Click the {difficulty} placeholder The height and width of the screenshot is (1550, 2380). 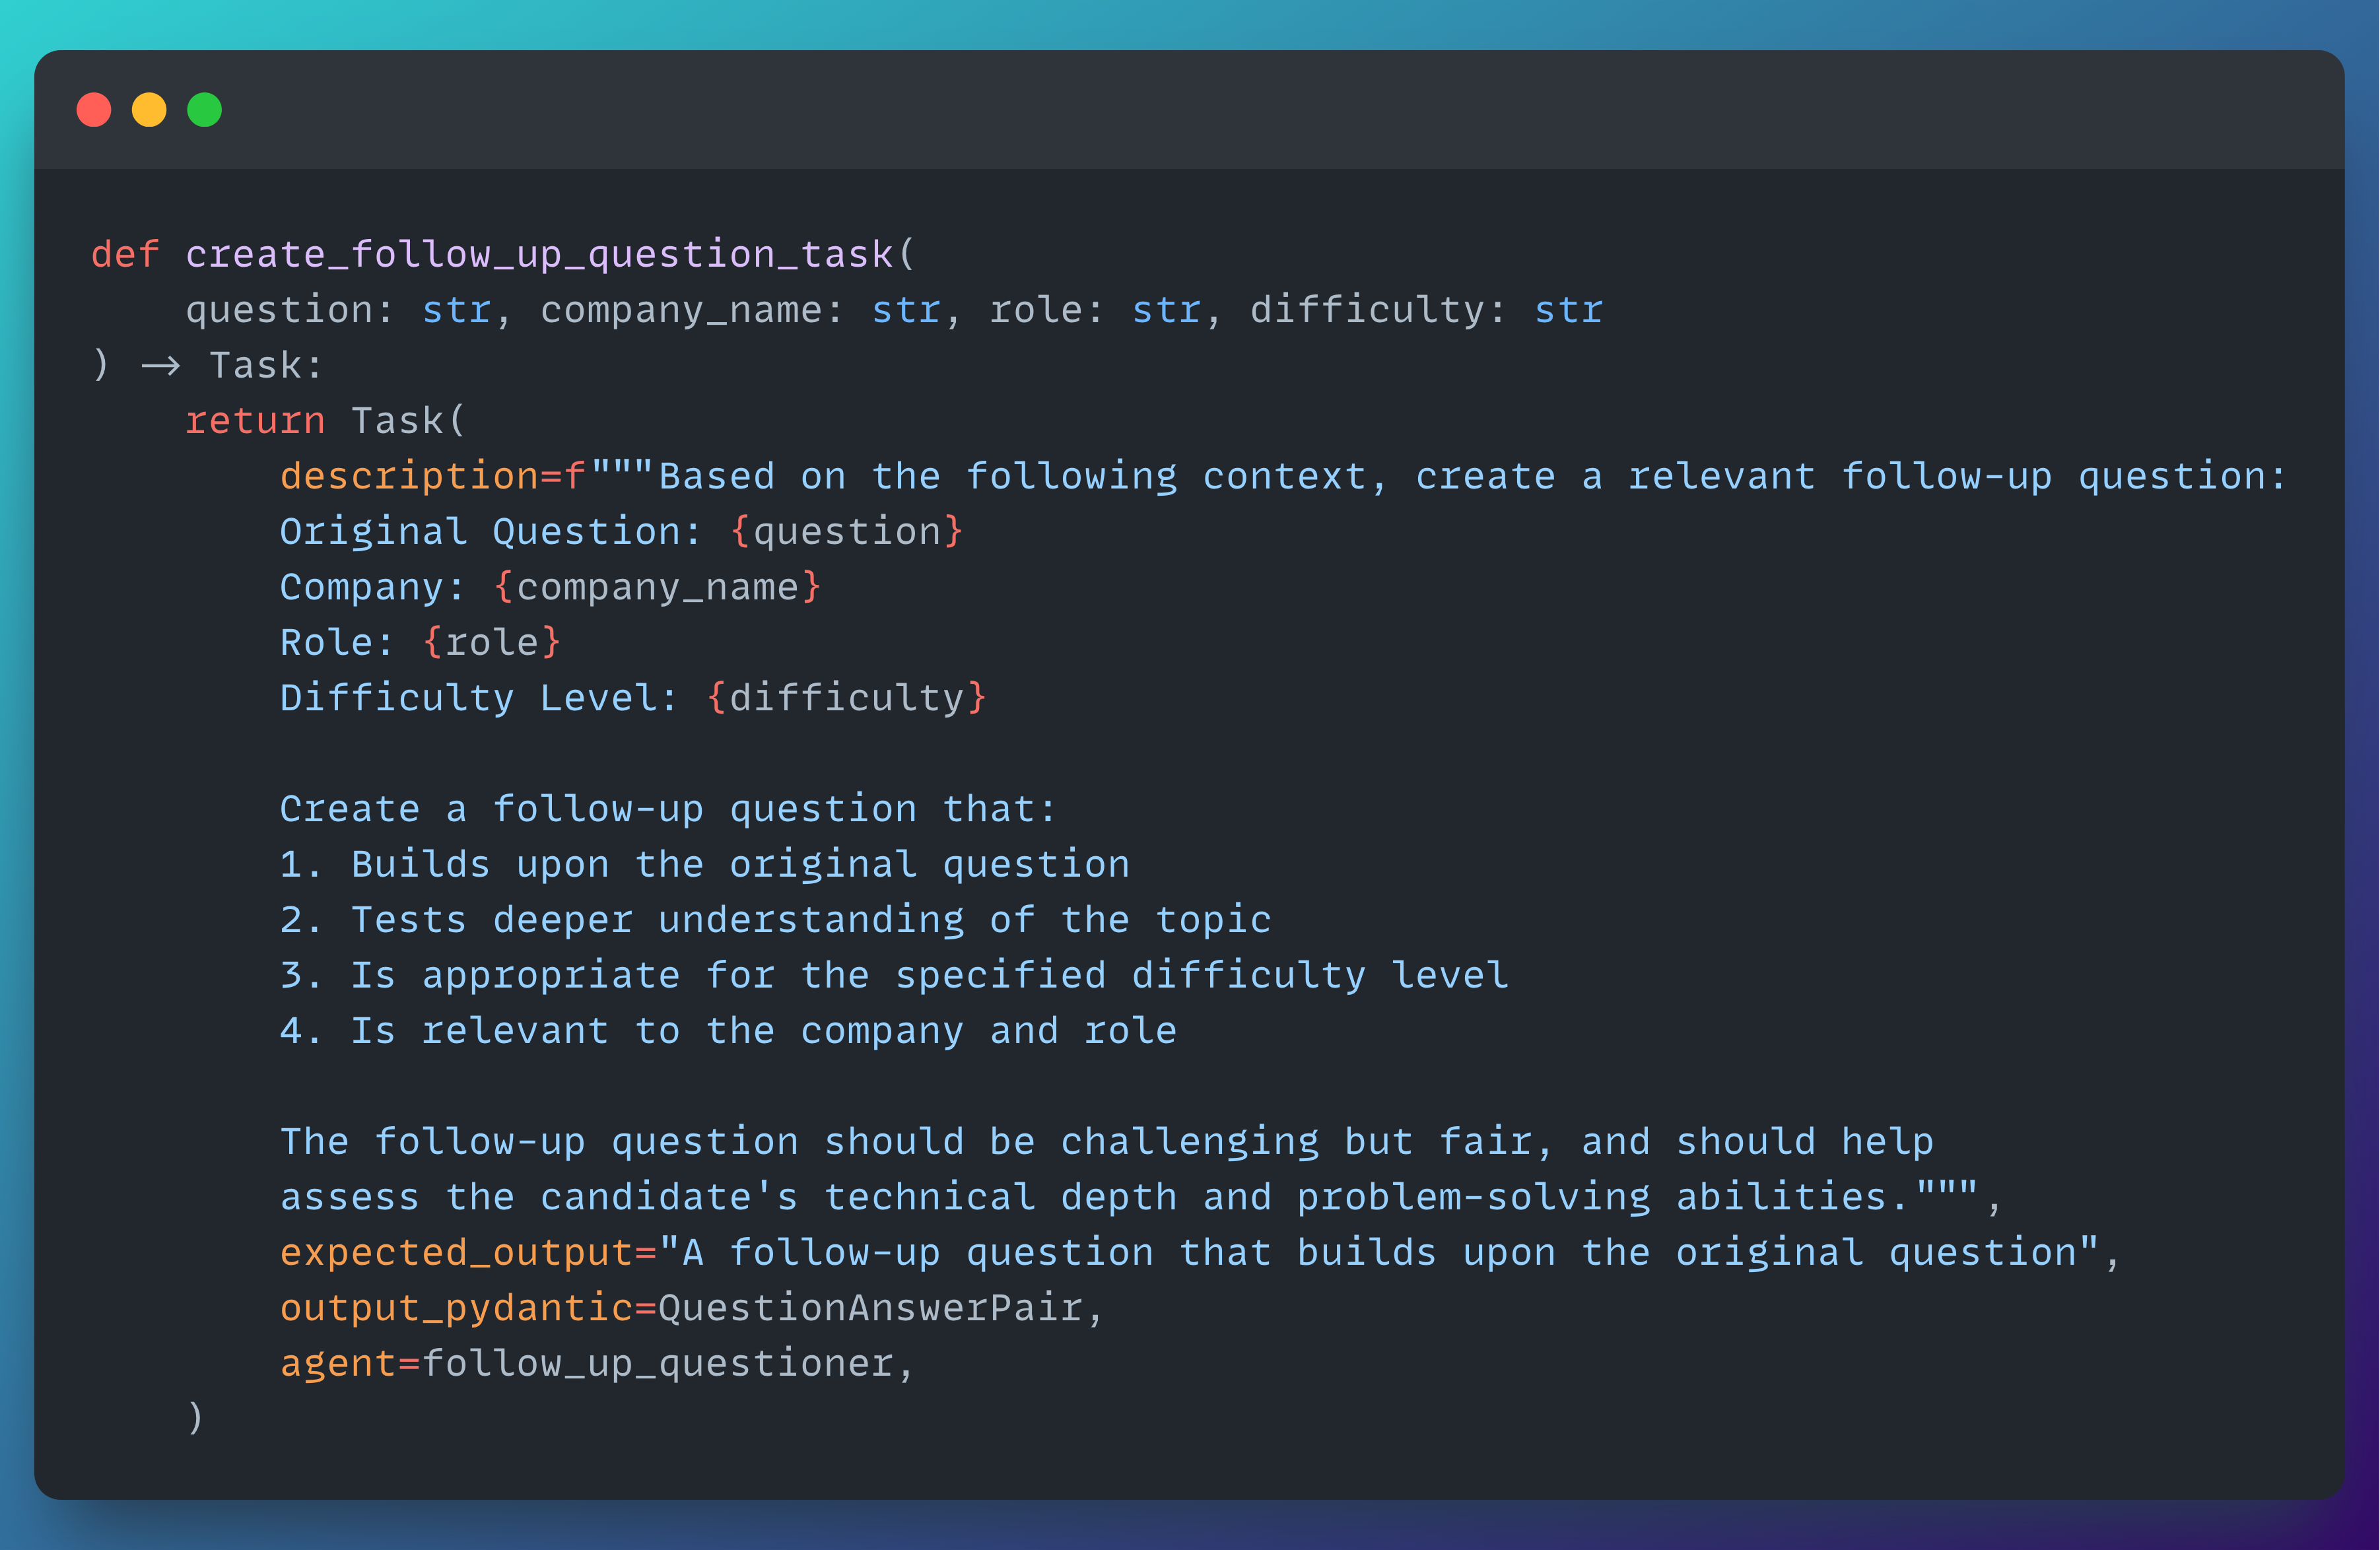click(x=846, y=698)
